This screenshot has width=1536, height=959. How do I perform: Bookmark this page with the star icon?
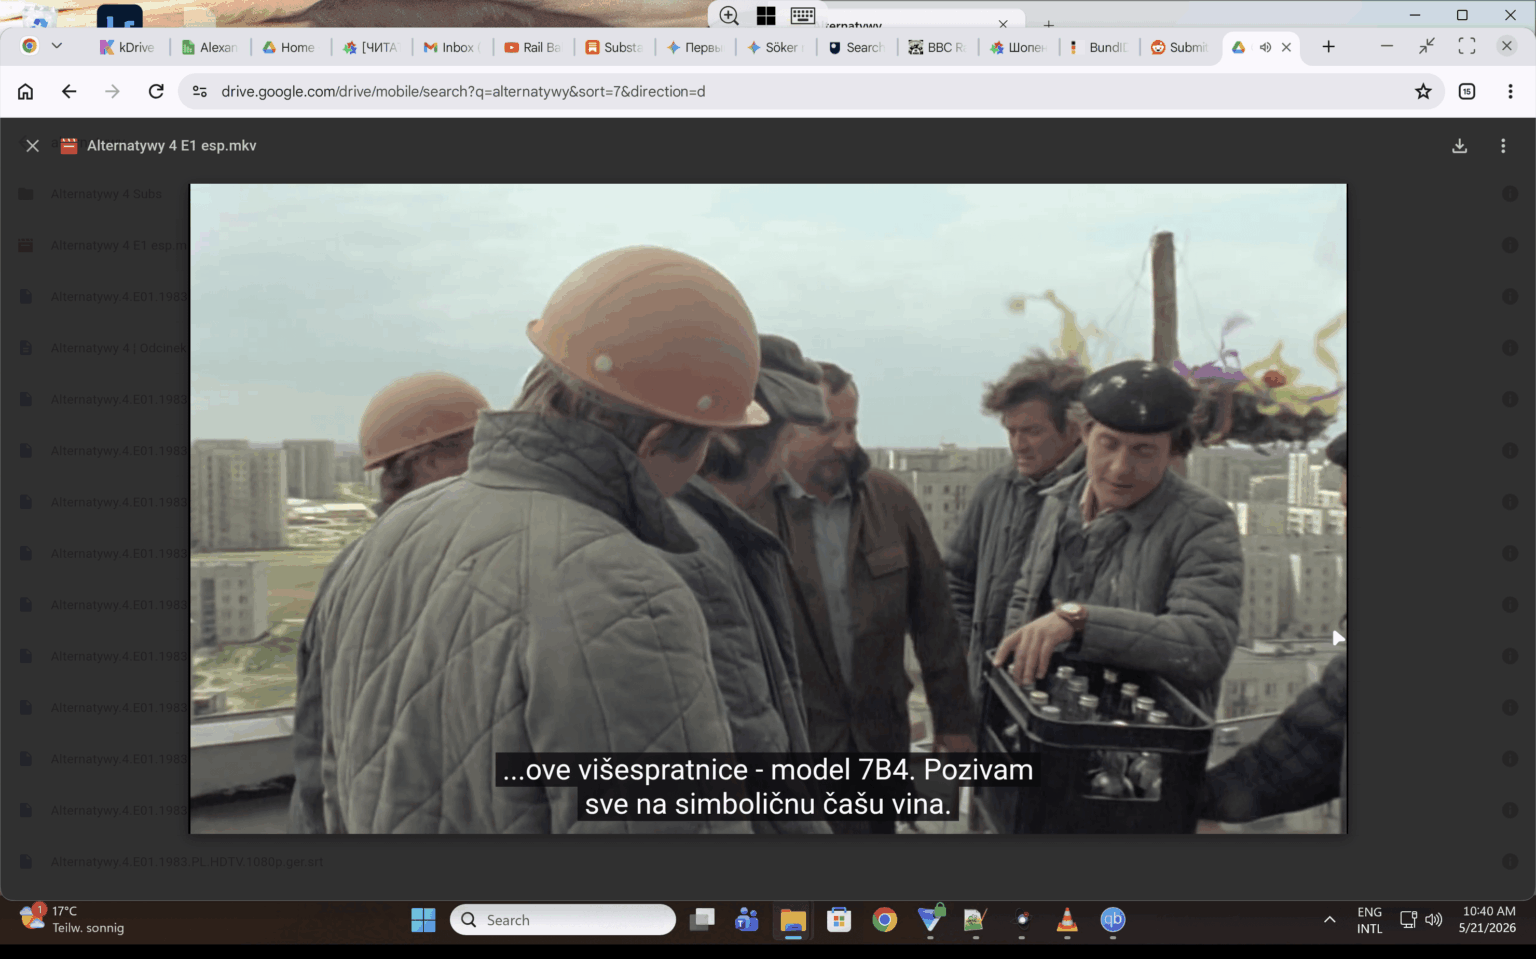point(1423,91)
